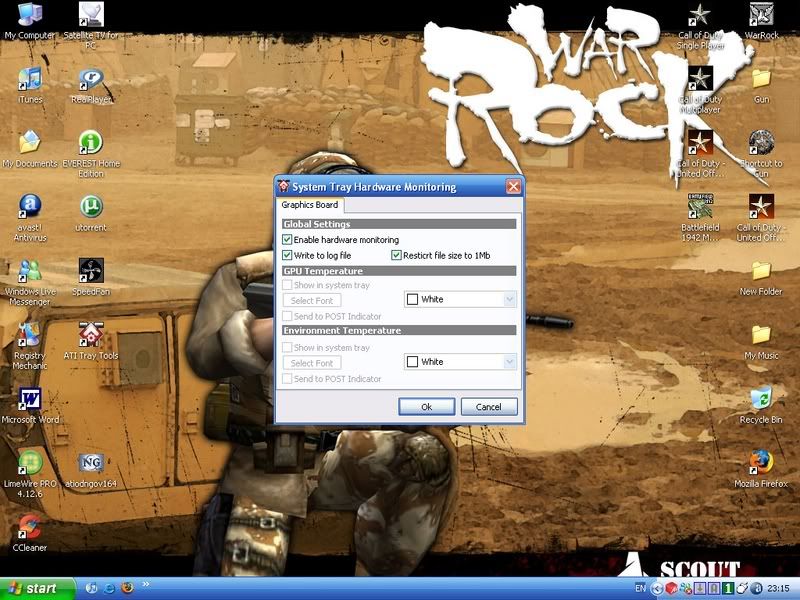Image resolution: width=800 pixels, height=600 pixels.
Task: Click the System Tray Hardware Monitoring title text
Action: click(x=374, y=187)
